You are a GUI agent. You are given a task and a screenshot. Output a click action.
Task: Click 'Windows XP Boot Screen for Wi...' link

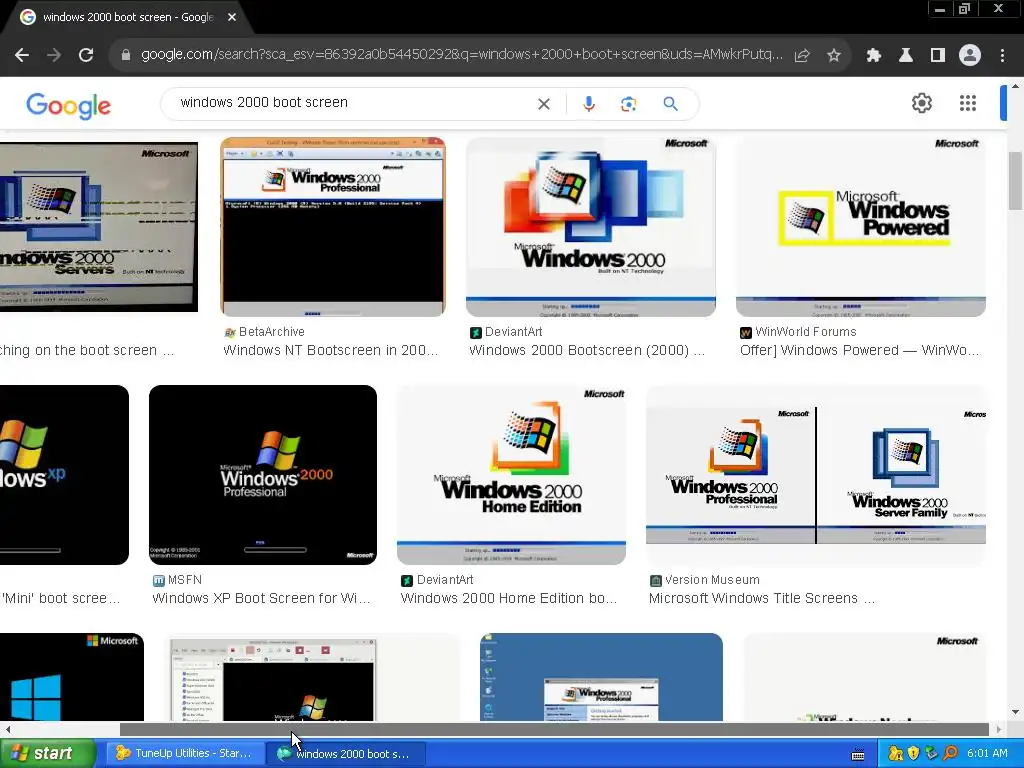point(261,599)
